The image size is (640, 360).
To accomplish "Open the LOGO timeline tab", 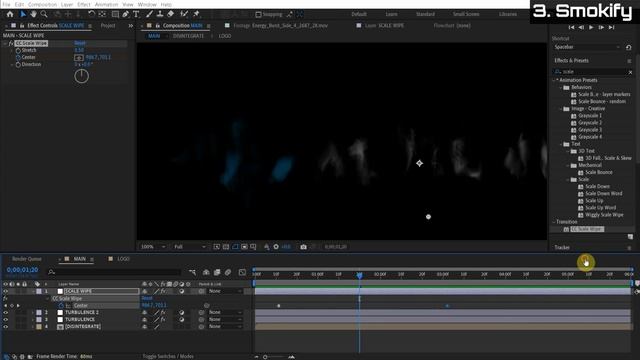I will [123, 259].
